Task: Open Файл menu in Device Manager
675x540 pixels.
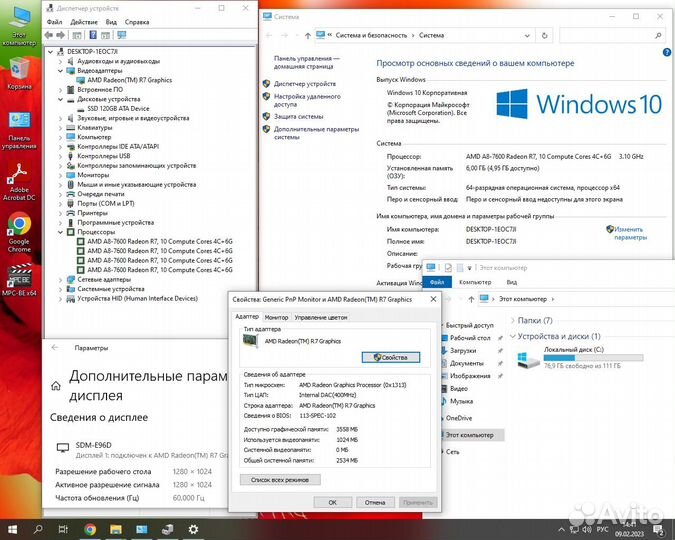Action: 55,22
